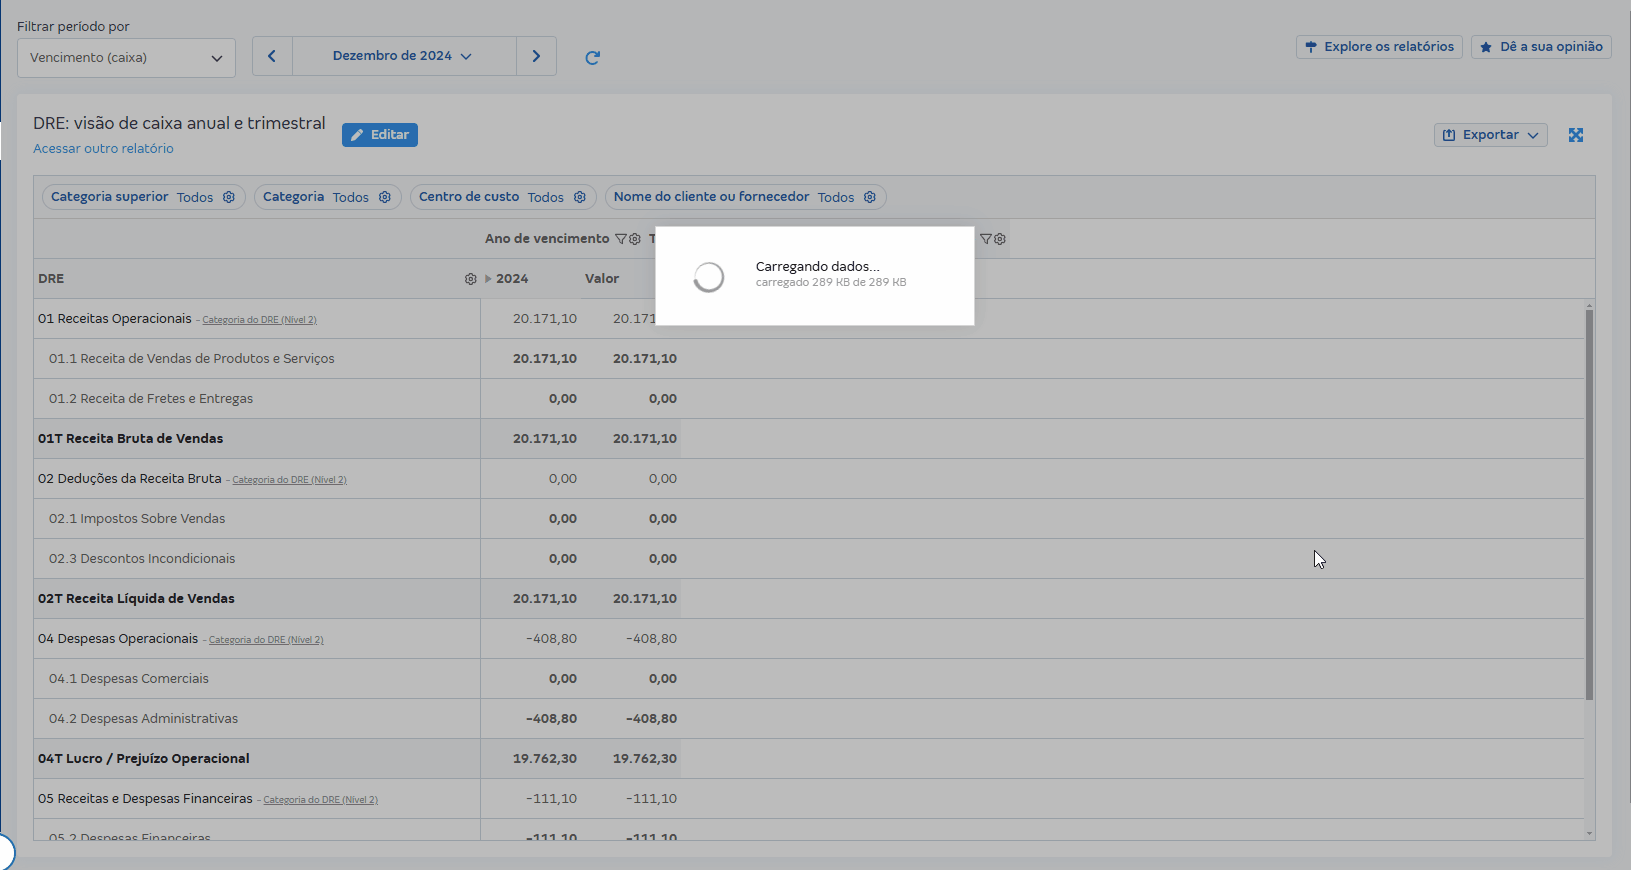
Task: Click gear icon next to Ano de vencimento
Action: 635,239
